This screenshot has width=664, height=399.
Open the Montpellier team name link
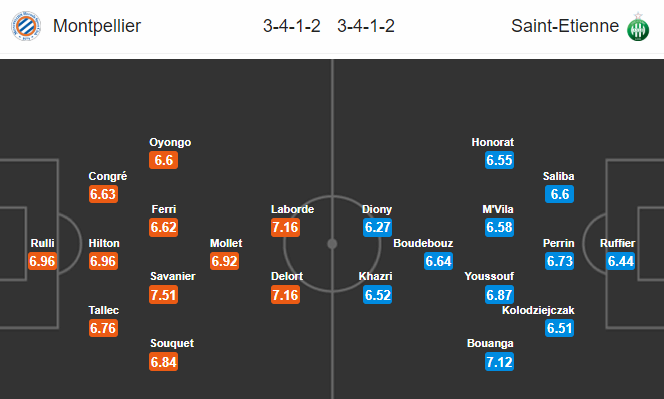[97, 26]
